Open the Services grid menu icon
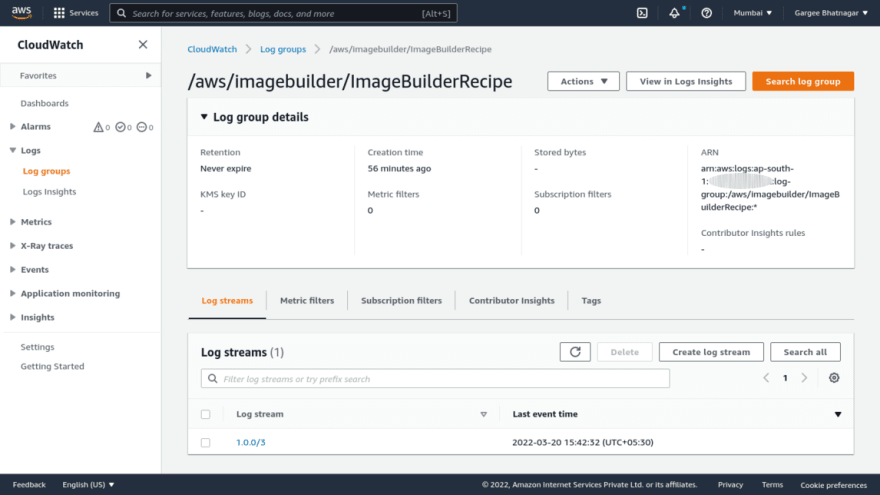 point(59,13)
